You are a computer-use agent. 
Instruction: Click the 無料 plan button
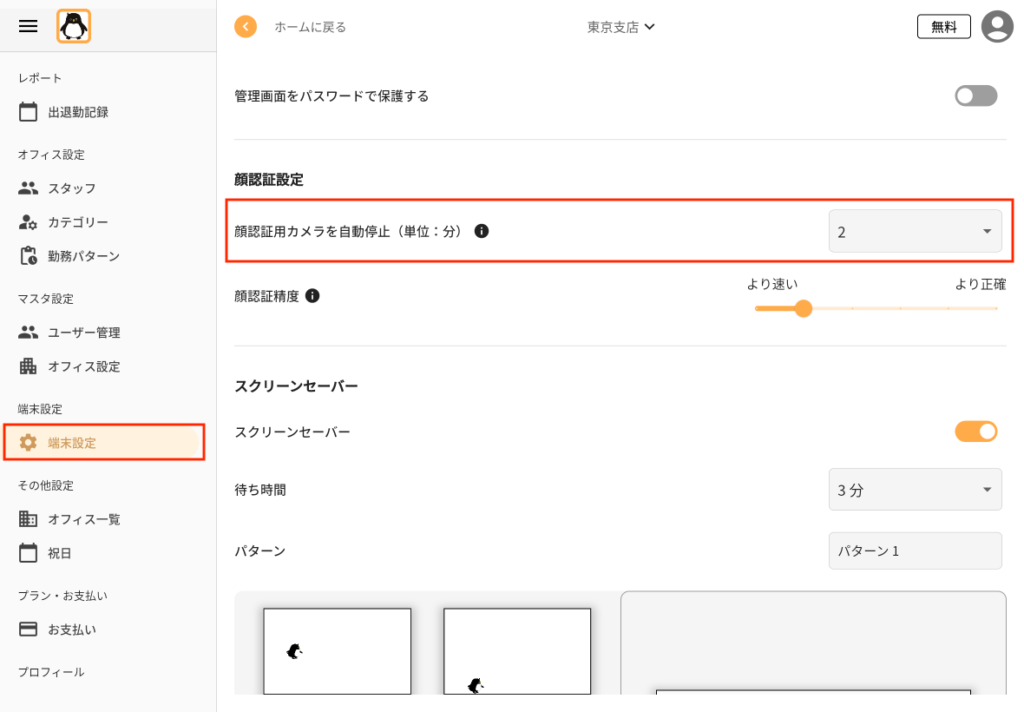tap(944, 27)
